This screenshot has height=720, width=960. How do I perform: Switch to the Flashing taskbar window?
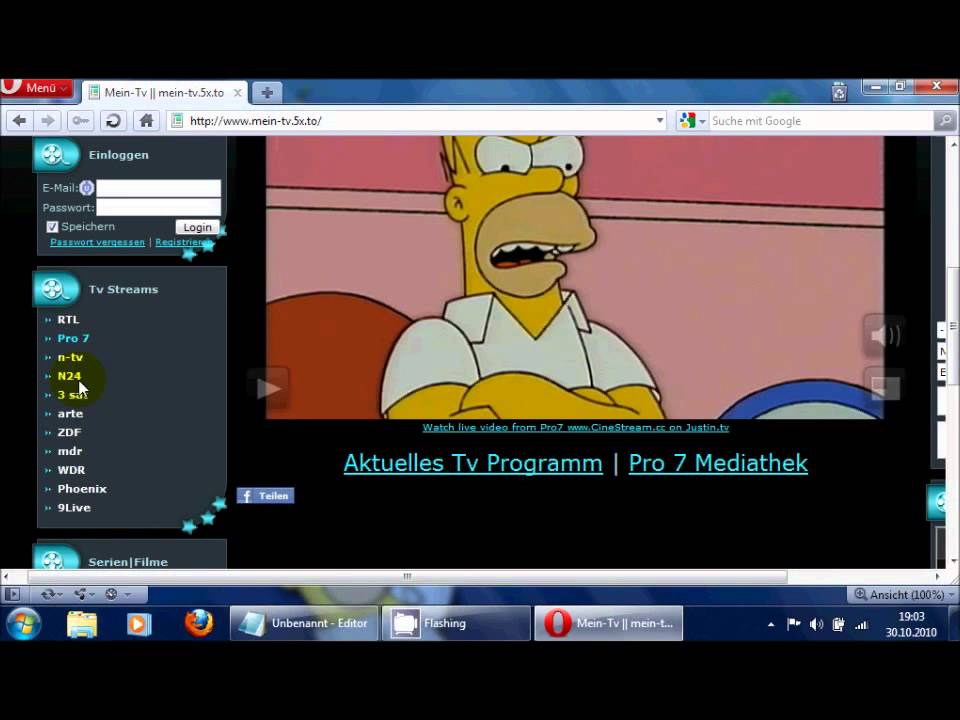pos(456,623)
